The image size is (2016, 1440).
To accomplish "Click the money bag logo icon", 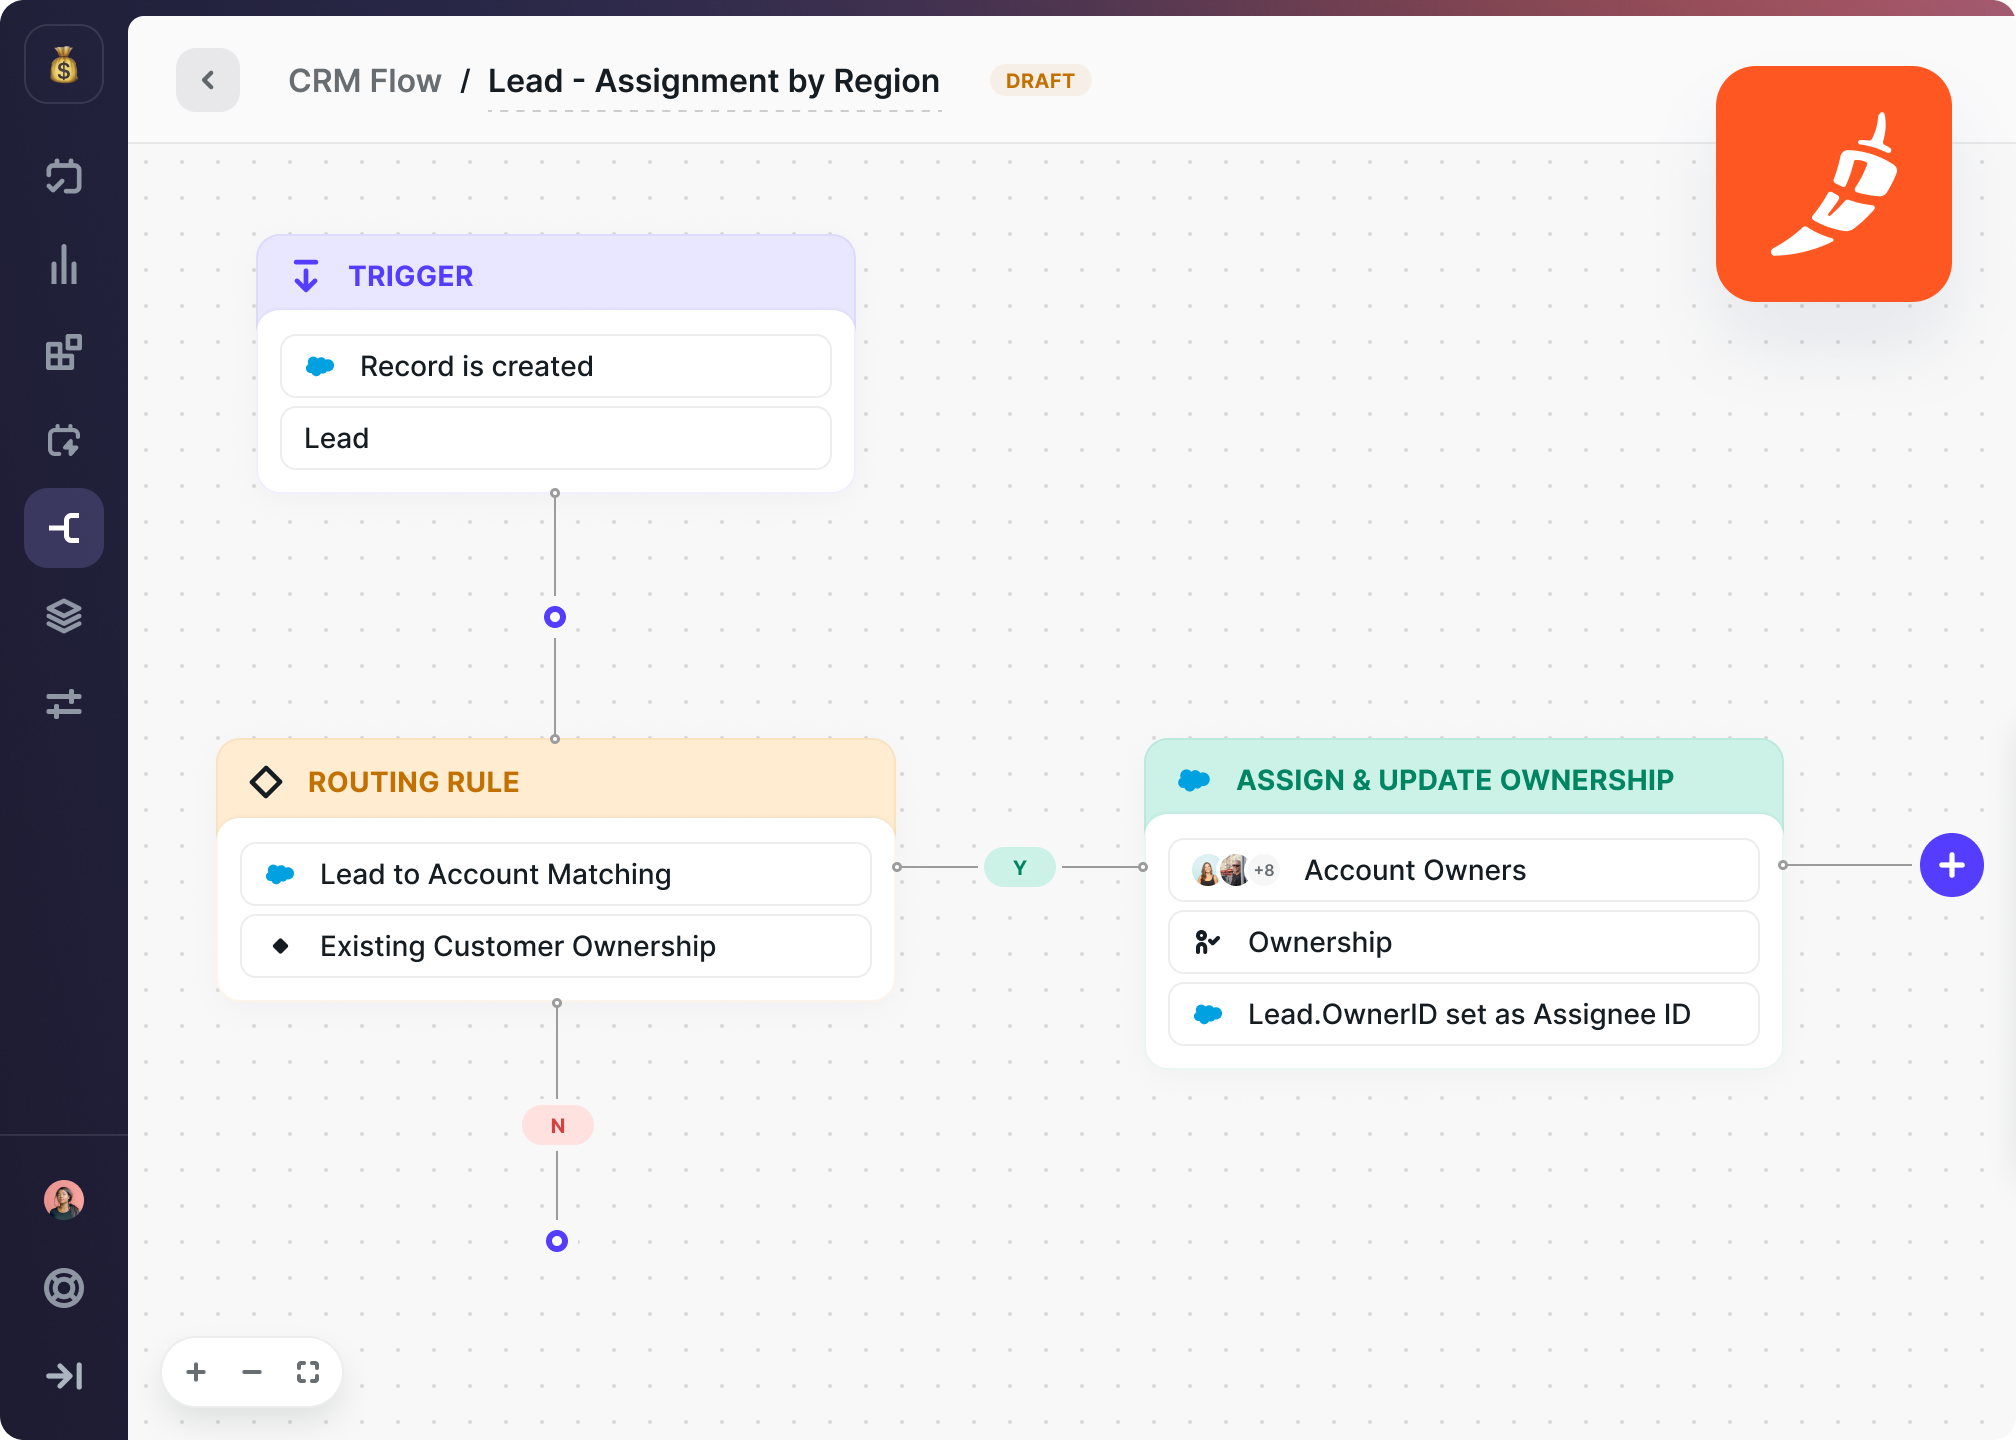I will click(x=64, y=65).
